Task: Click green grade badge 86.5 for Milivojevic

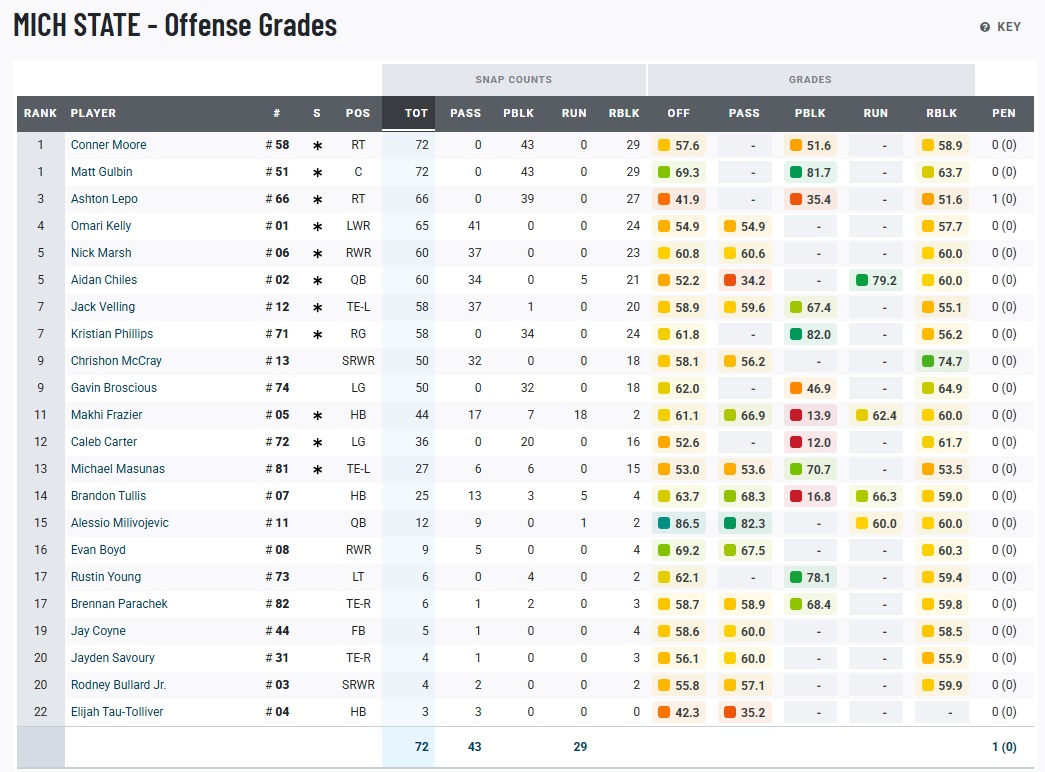Action: [679, 523]
